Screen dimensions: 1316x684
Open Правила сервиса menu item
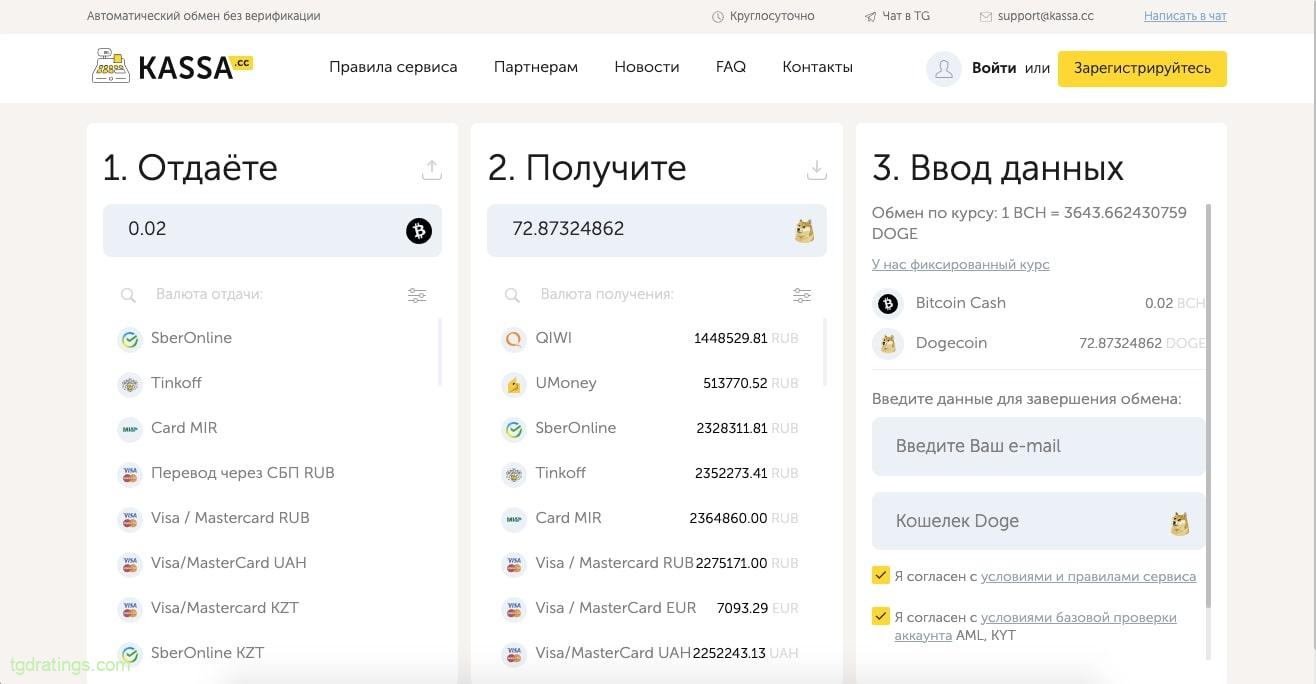[393, 67]
